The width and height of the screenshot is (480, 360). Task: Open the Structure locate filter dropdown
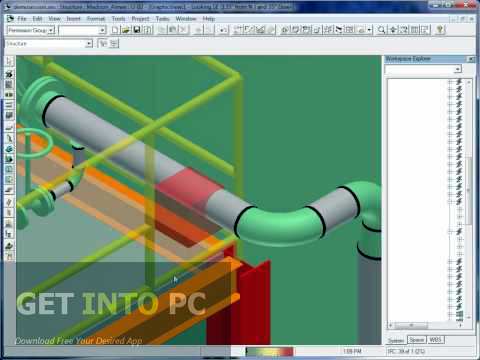tap(49, 44)
